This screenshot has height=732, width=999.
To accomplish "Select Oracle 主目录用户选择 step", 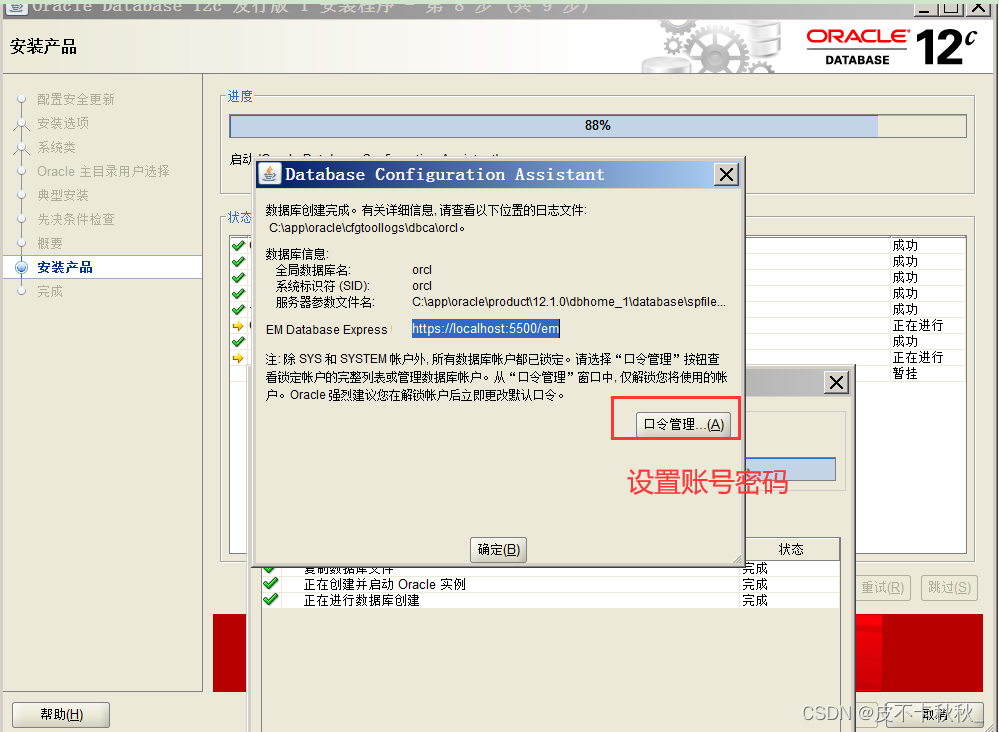I will pyautogui.click(x=103, y=171).
